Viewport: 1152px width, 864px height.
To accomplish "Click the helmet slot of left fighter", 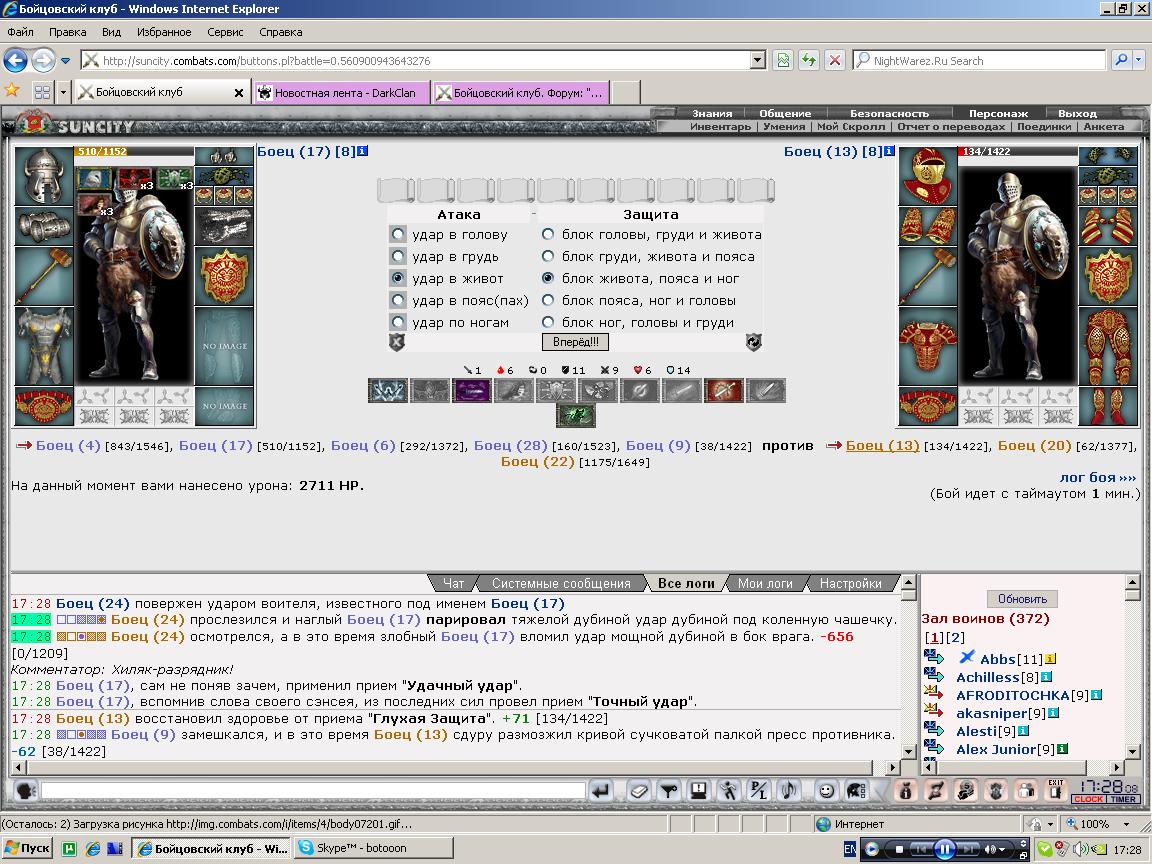I will [44, 176].
